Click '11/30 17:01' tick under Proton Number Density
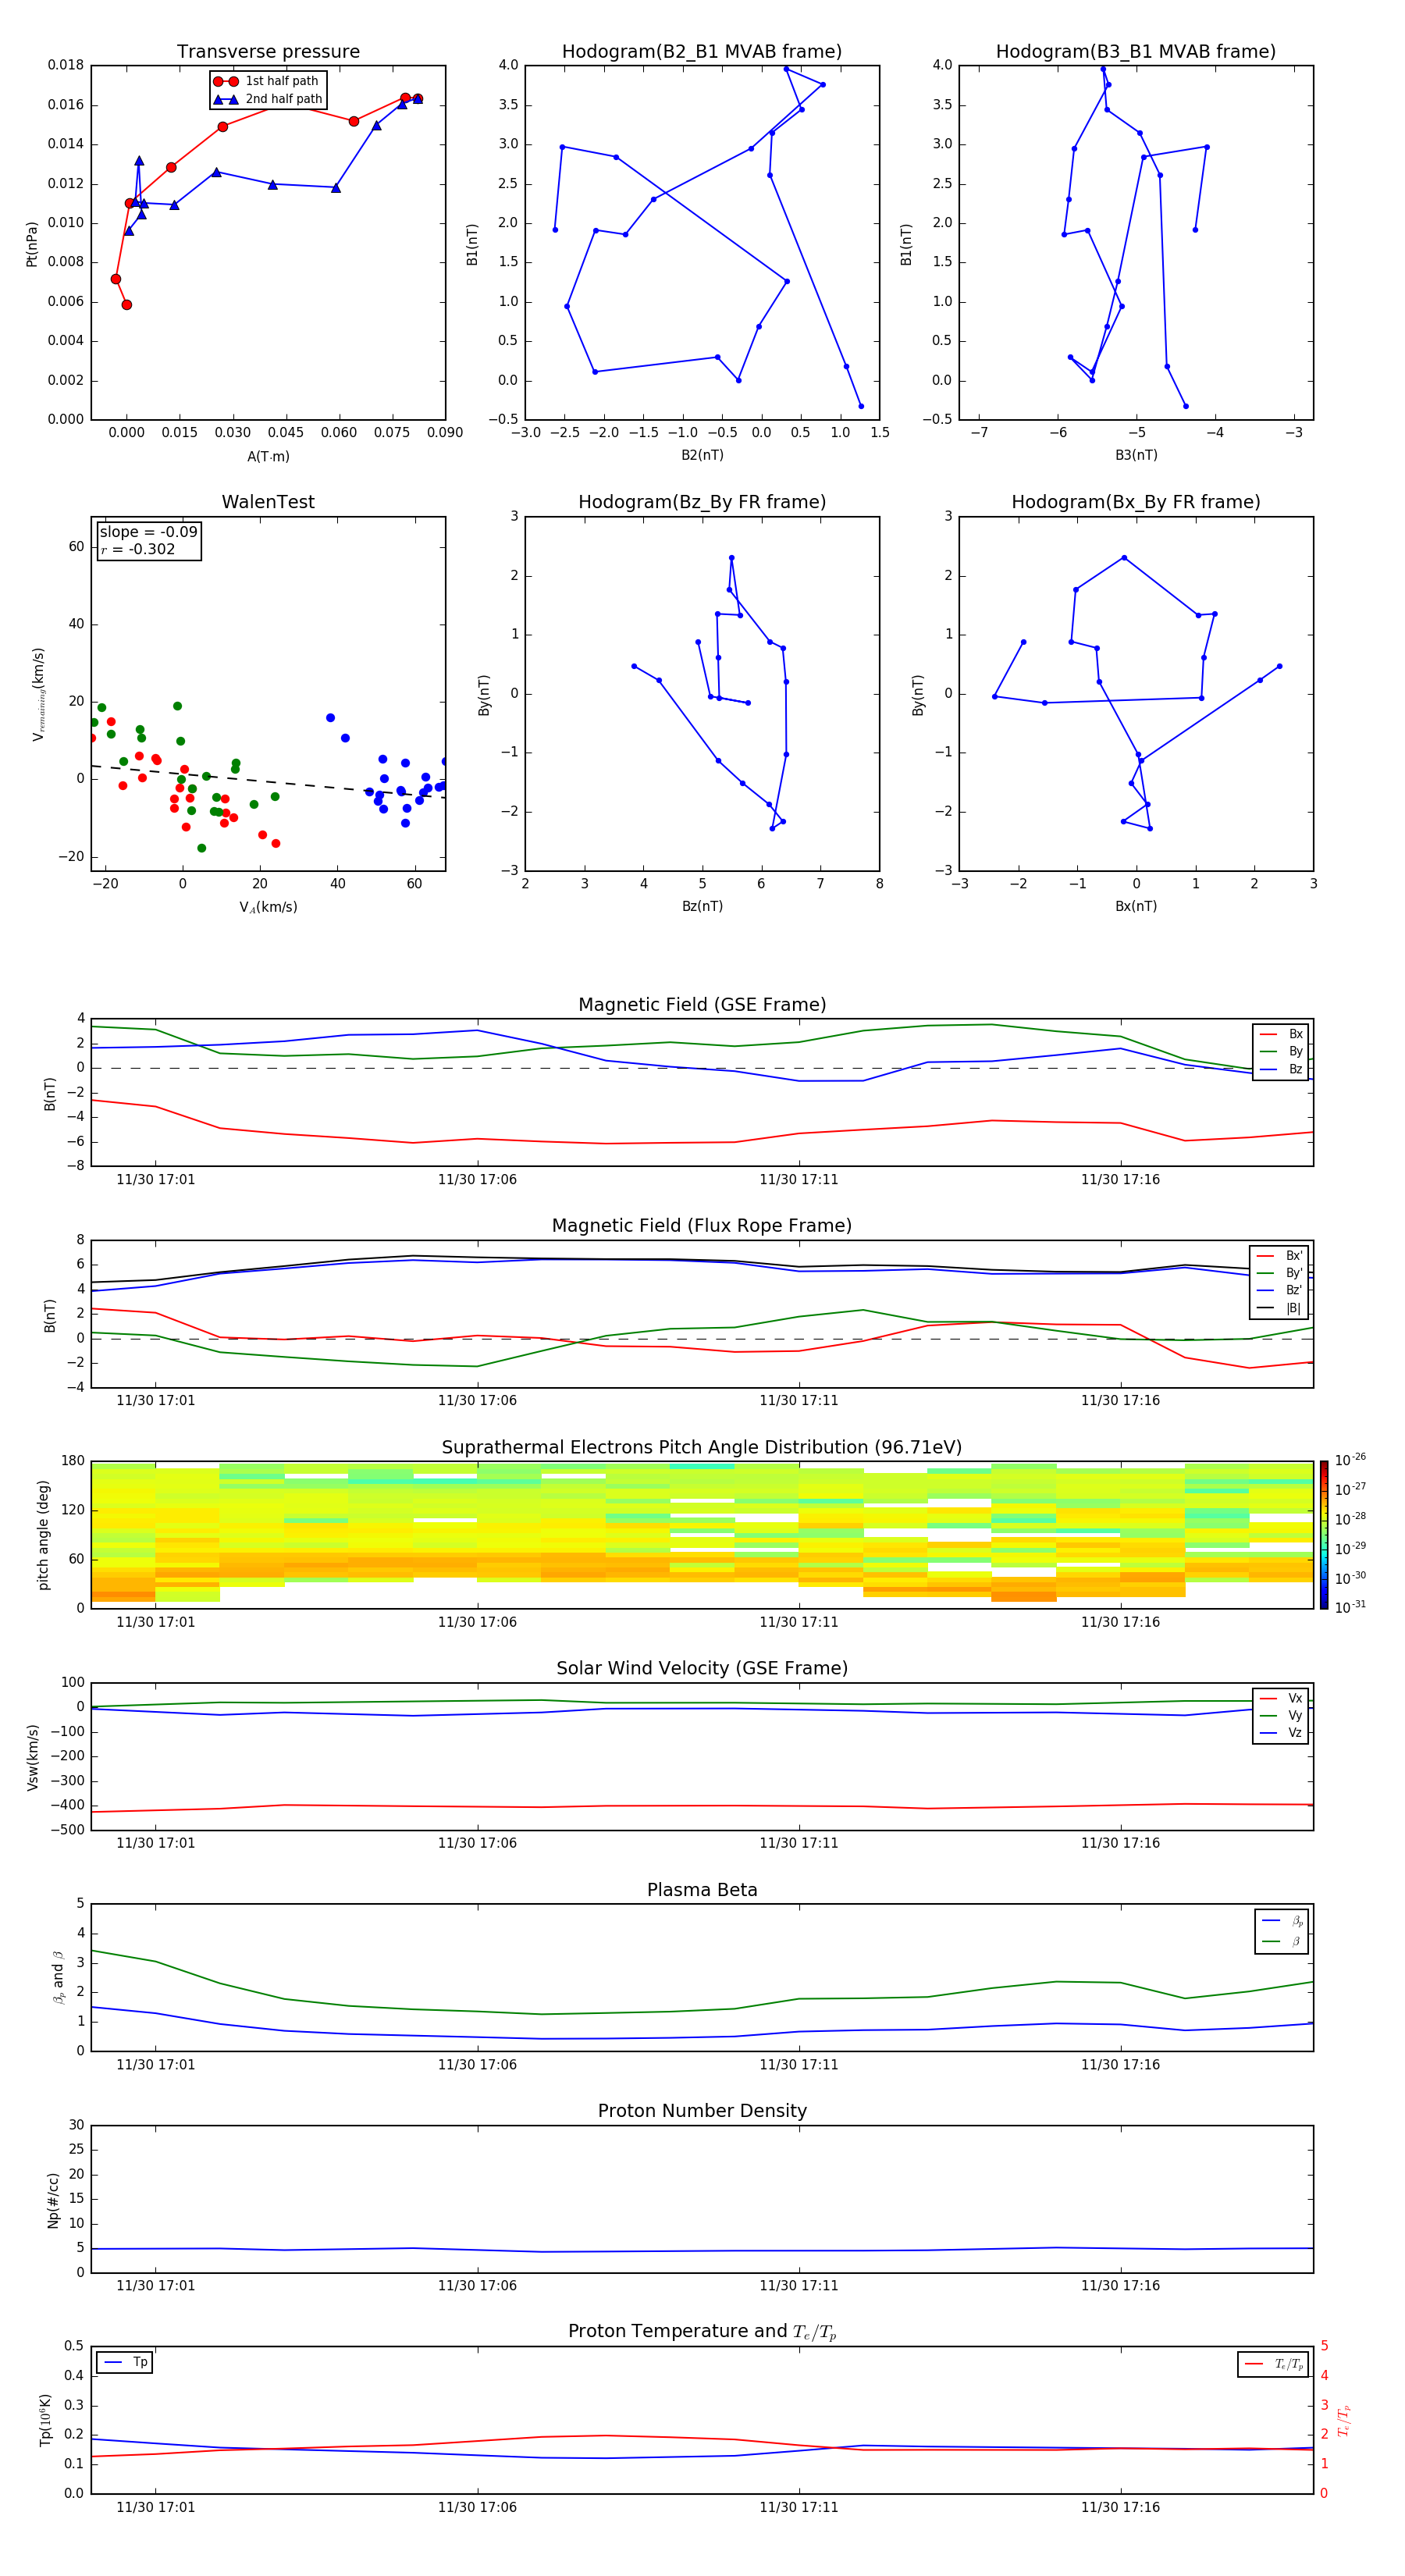 click(155, 2286)
